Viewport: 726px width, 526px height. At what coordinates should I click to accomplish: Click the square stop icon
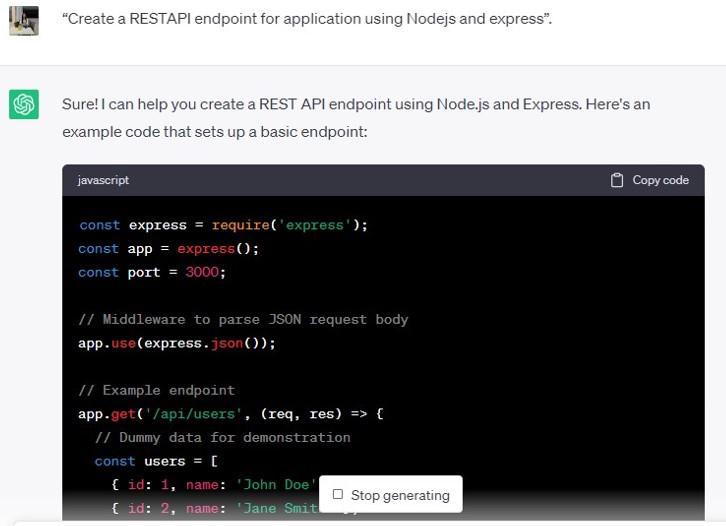338,494
